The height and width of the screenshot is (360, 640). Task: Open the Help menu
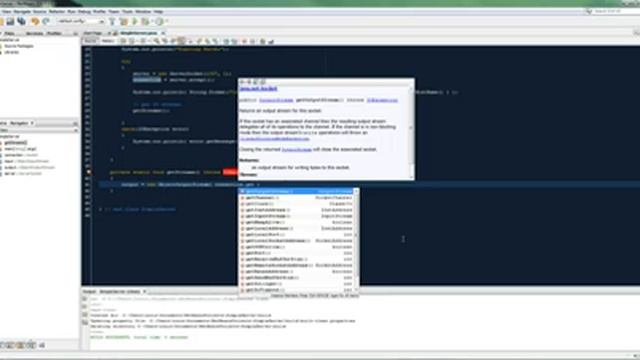(x=158, y=11)
